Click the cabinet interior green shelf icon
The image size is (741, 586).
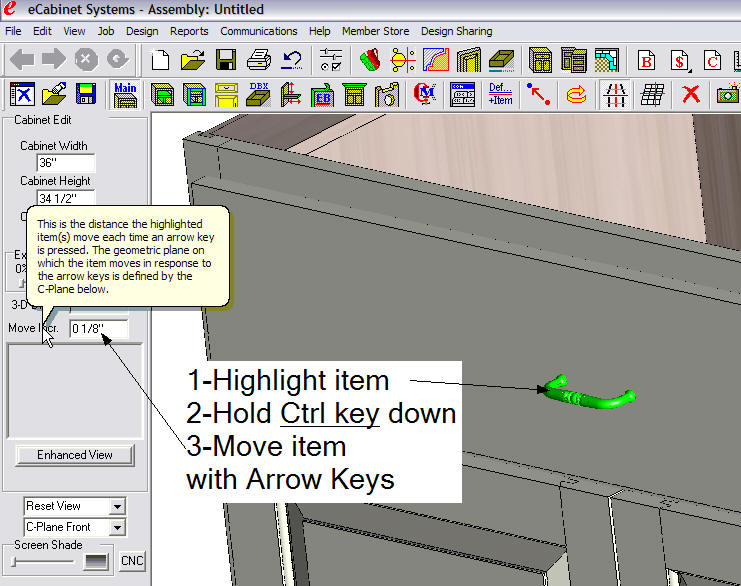[x=162, y=95]
